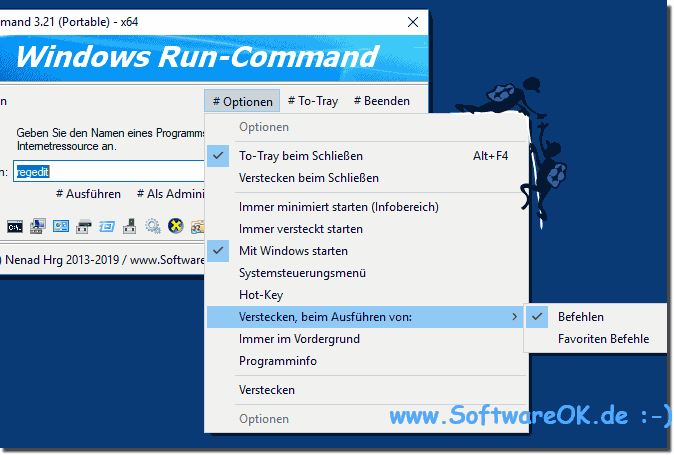Enable Favoriten Befehle in the submenu

pyautogui.click(x=595, y=339)
